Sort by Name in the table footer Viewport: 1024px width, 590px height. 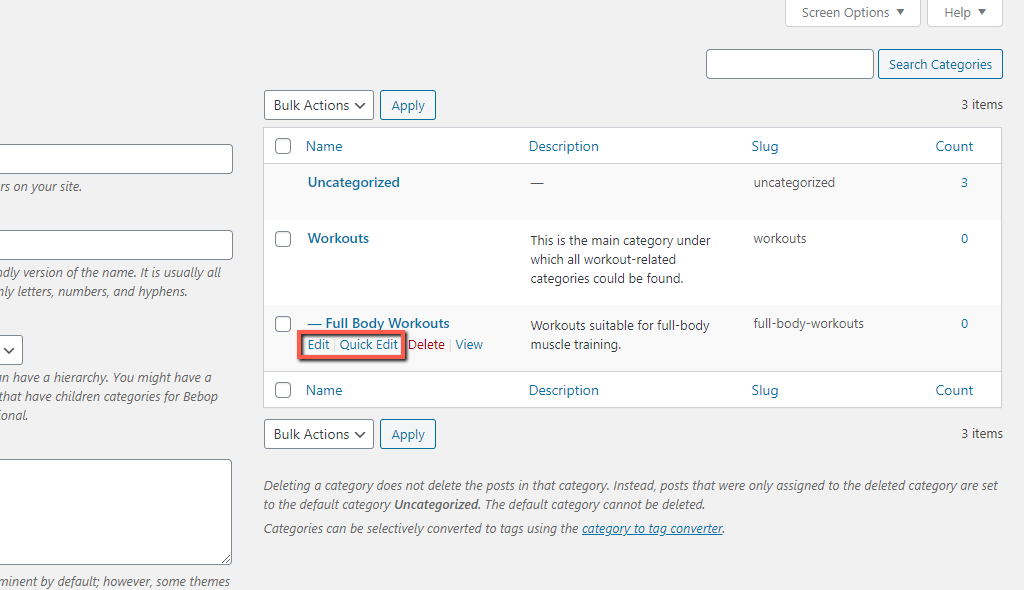[x=324, y=390]
